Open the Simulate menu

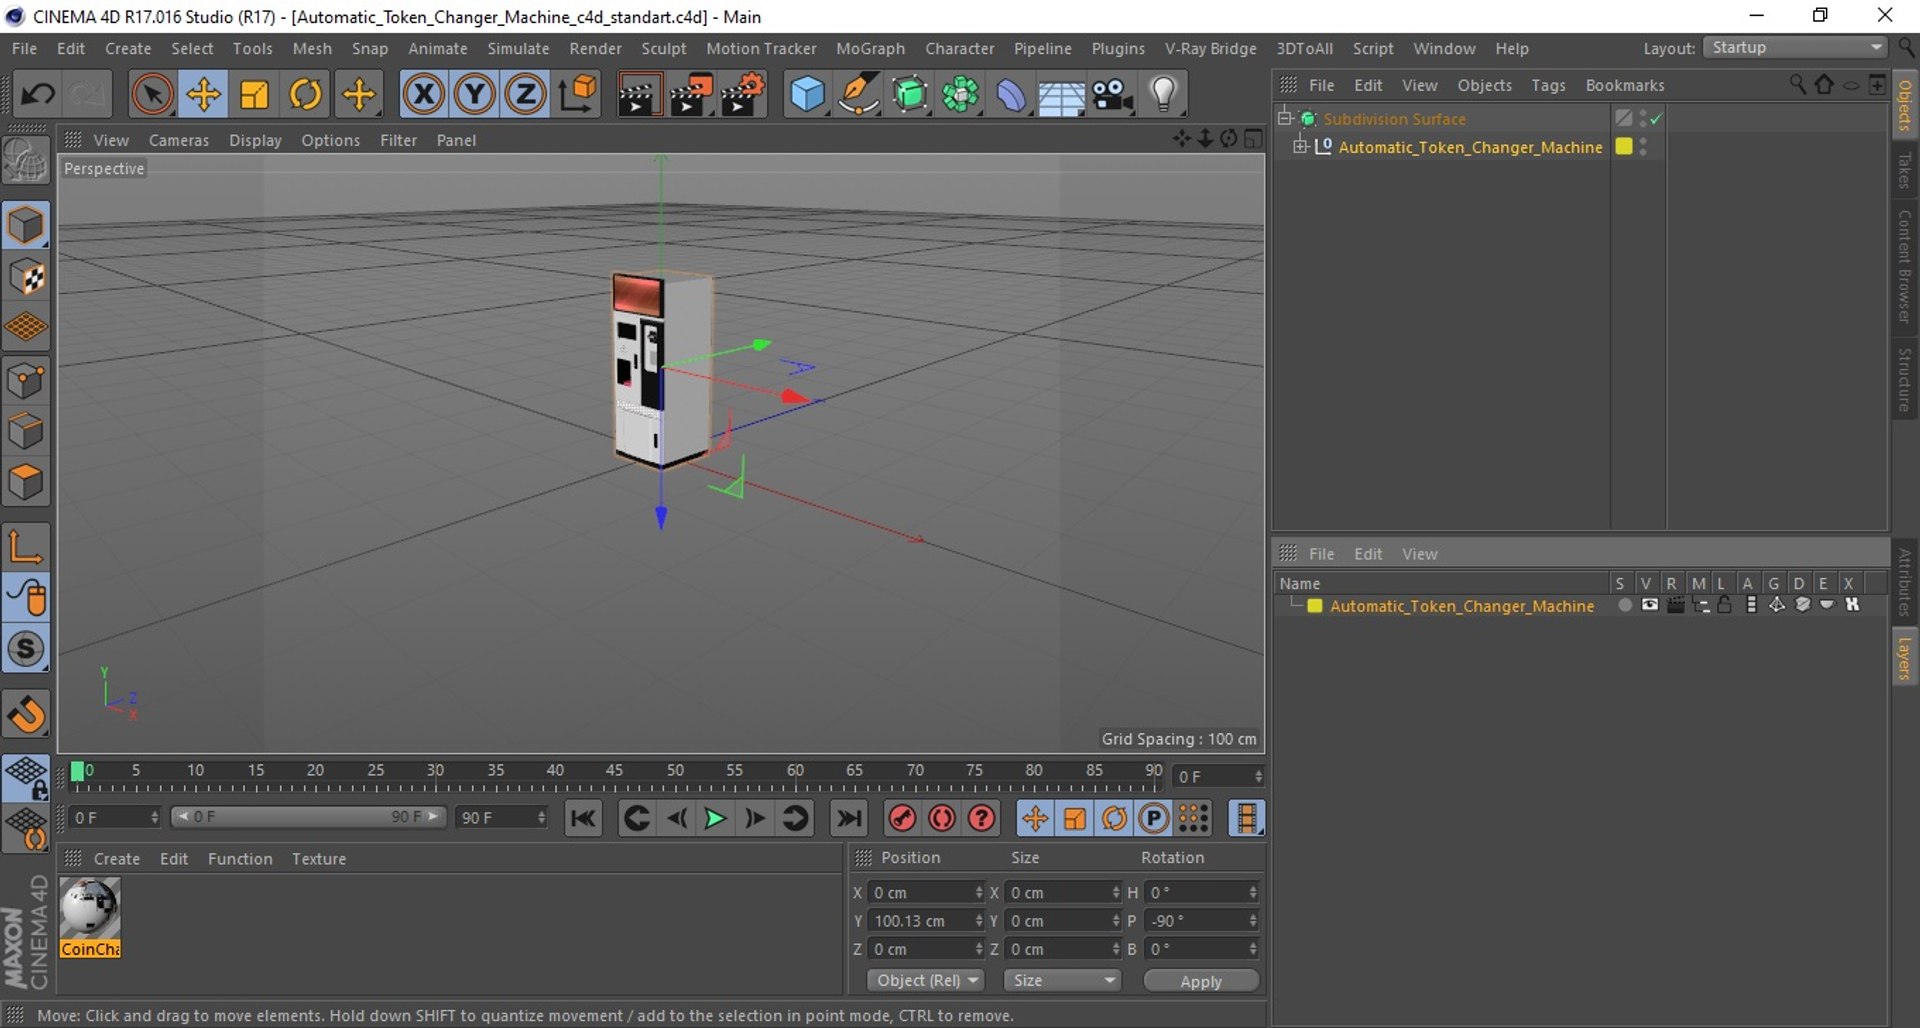pyautogui.click(x=518, y=48)
